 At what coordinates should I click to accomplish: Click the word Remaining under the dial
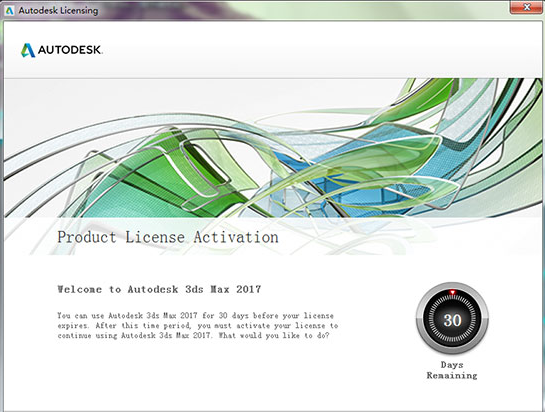452,375
